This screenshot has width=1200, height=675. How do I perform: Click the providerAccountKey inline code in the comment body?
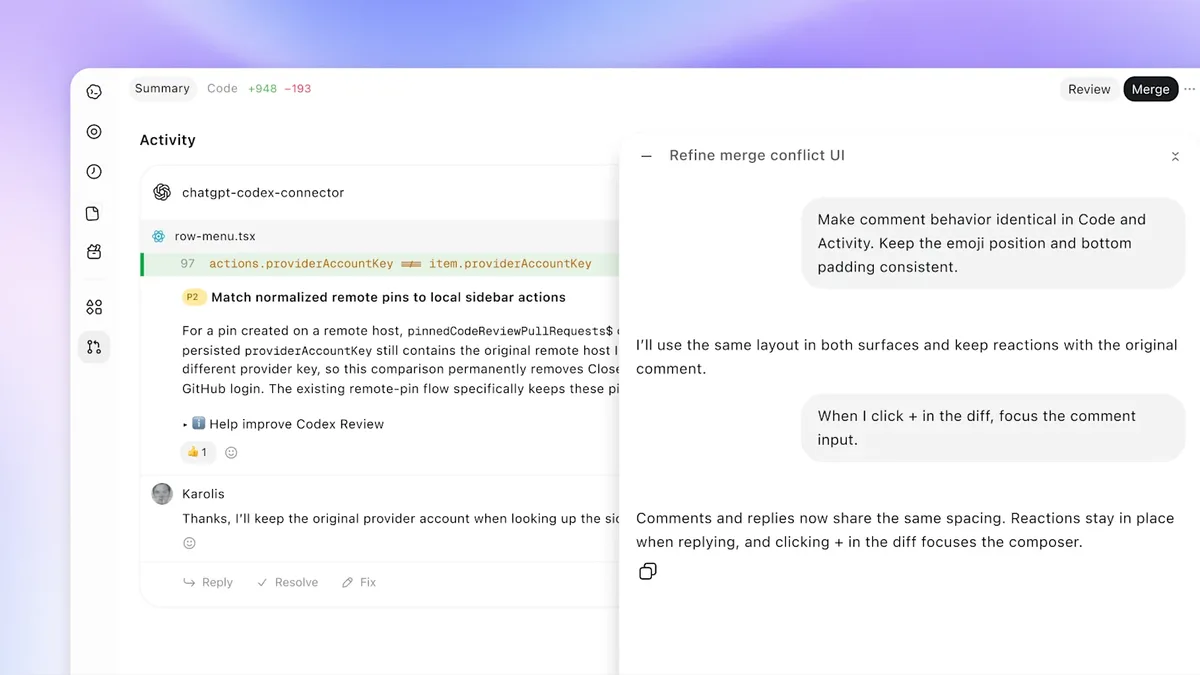[x=308, y=351]
